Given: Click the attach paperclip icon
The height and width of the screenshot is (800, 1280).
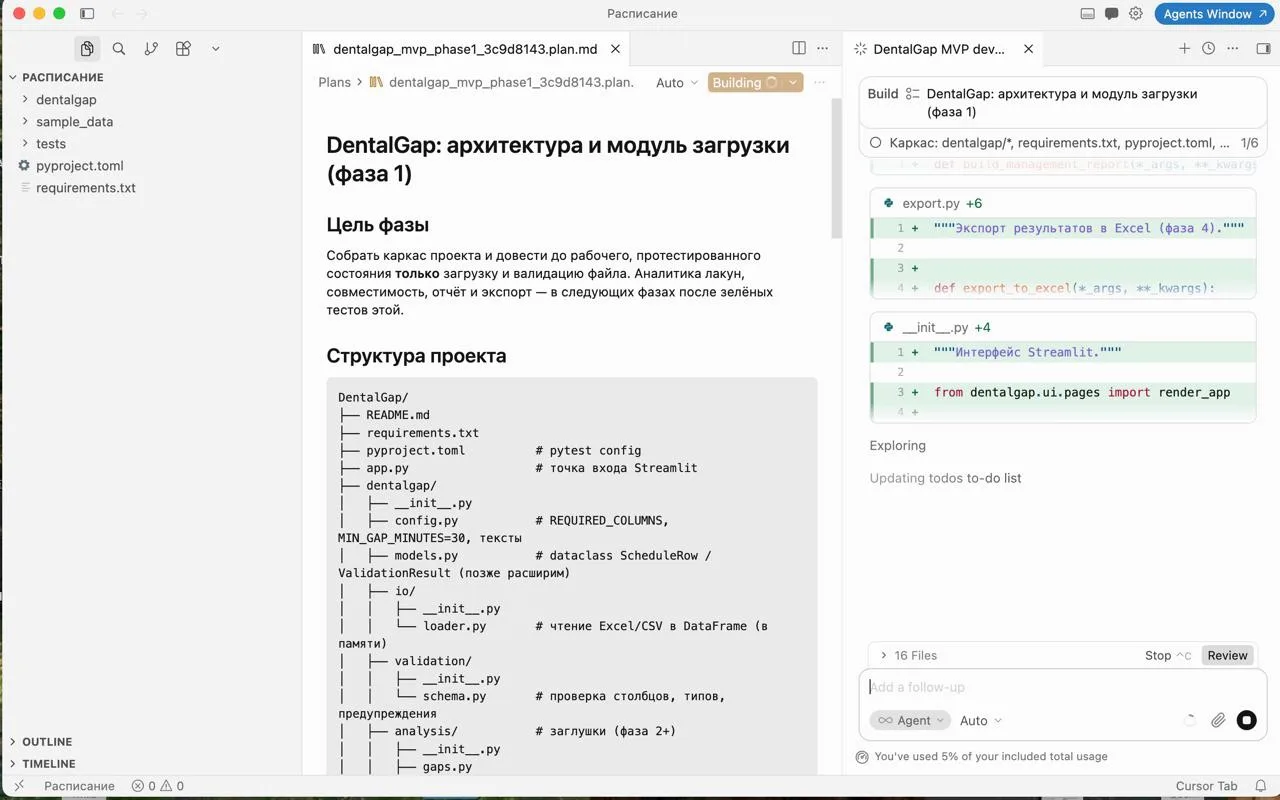Looking at the screenshot, I should (1218, 720).
